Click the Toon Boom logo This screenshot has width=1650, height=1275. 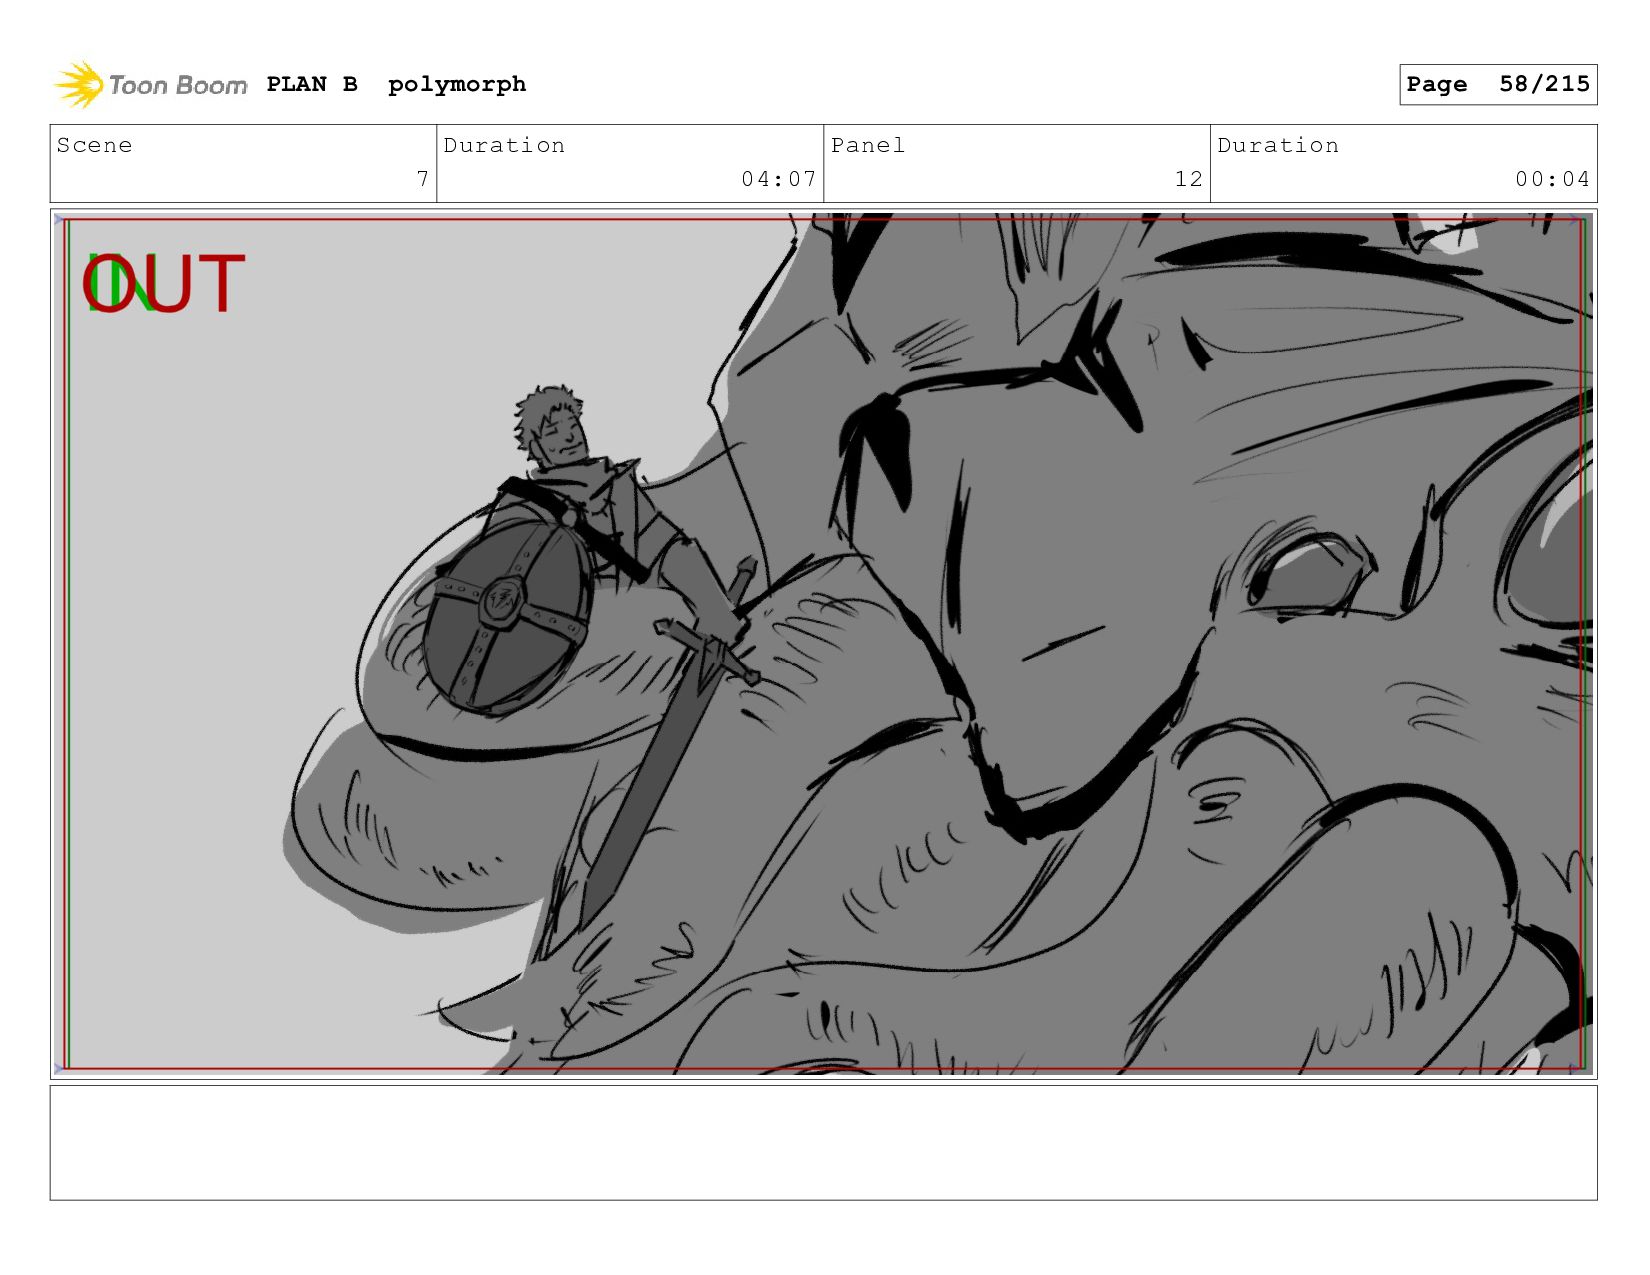[x=150, y=85]
